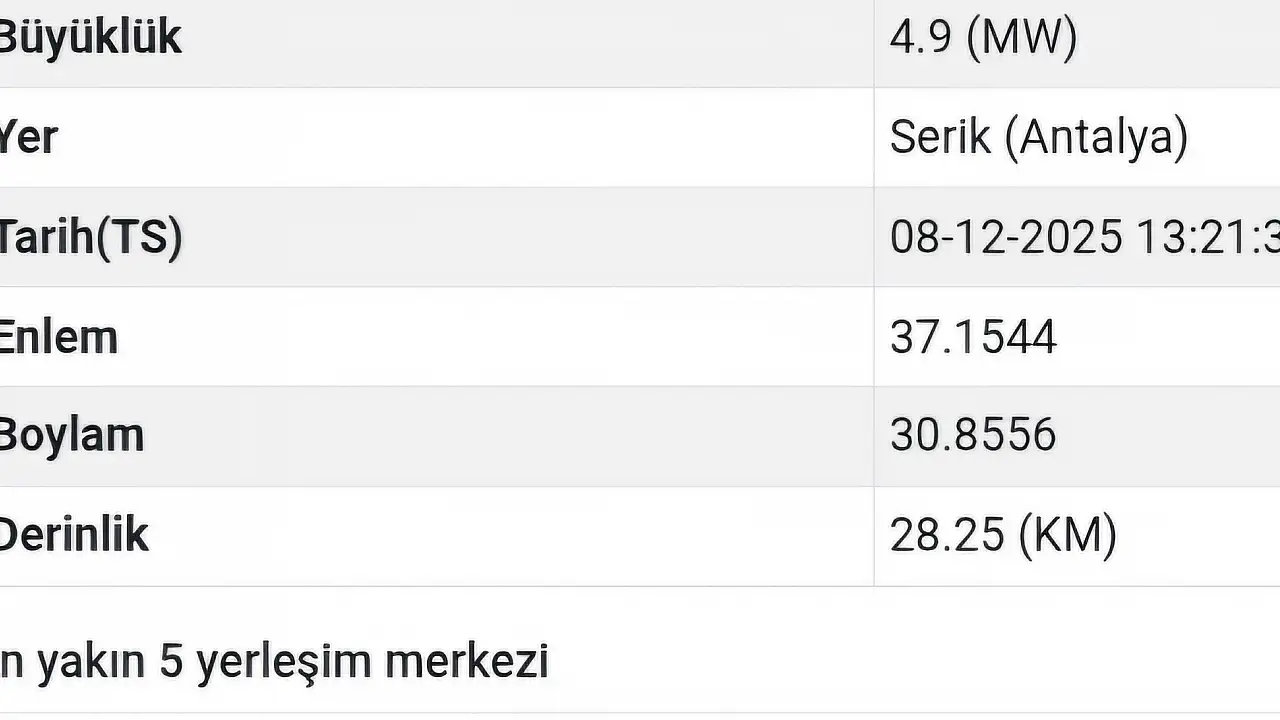This screenshot has height=720, width=1280.
Task: Click the (MW) magnitude unit text
Action: (x=1022, y=38)
